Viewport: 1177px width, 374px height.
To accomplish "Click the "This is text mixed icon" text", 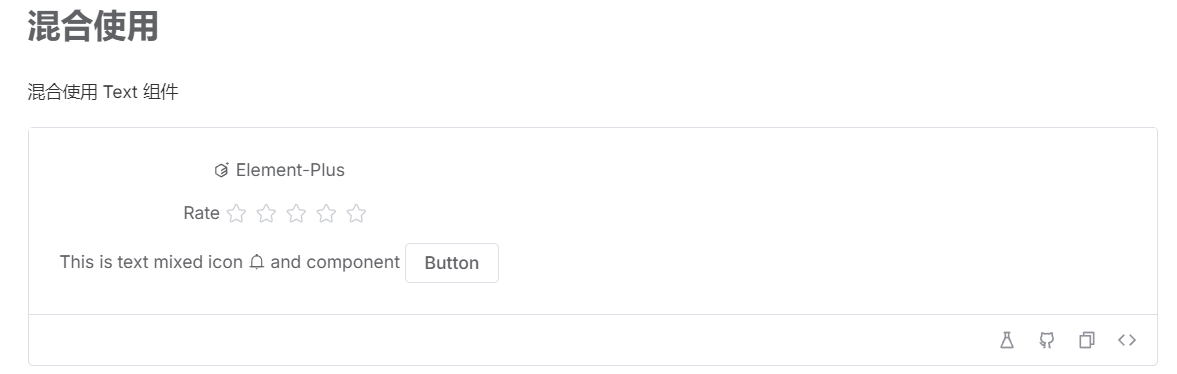I will [x=151, y=262].
